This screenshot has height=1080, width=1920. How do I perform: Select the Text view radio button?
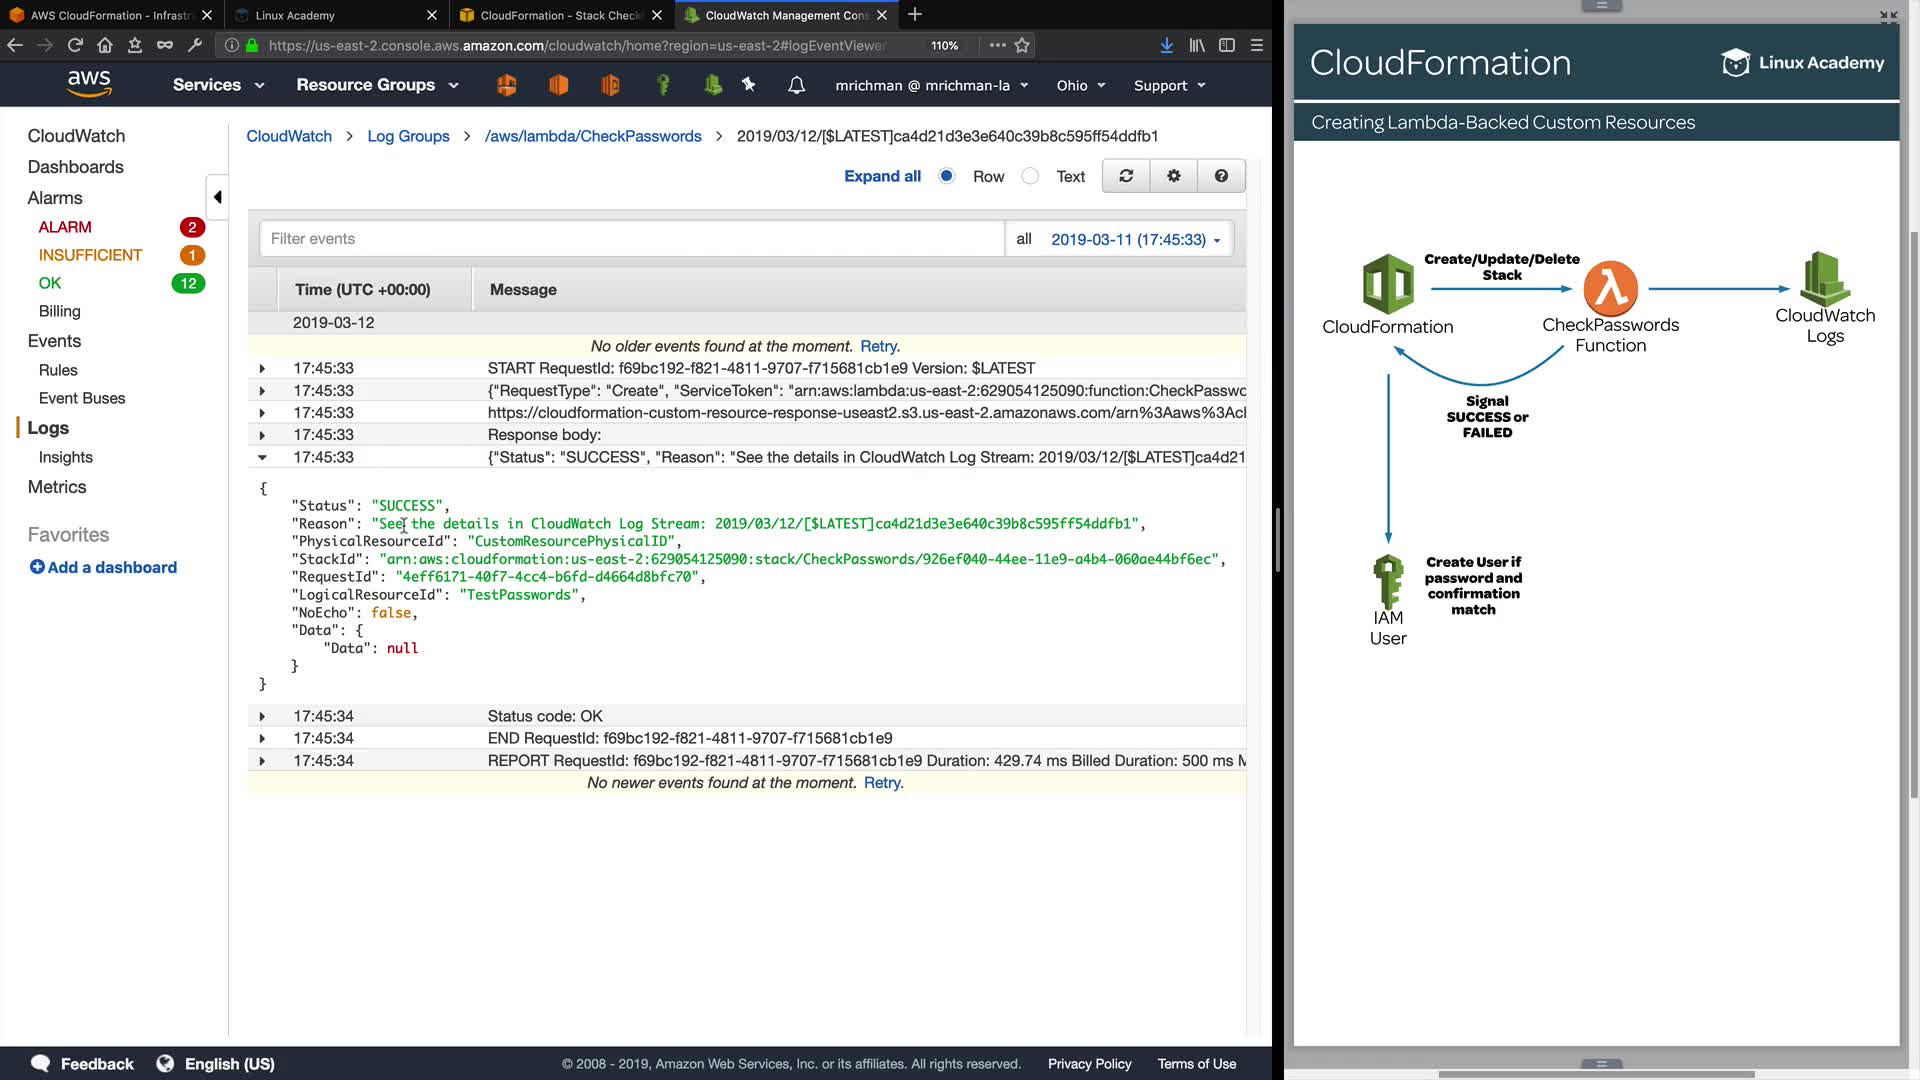[1030, 176]
